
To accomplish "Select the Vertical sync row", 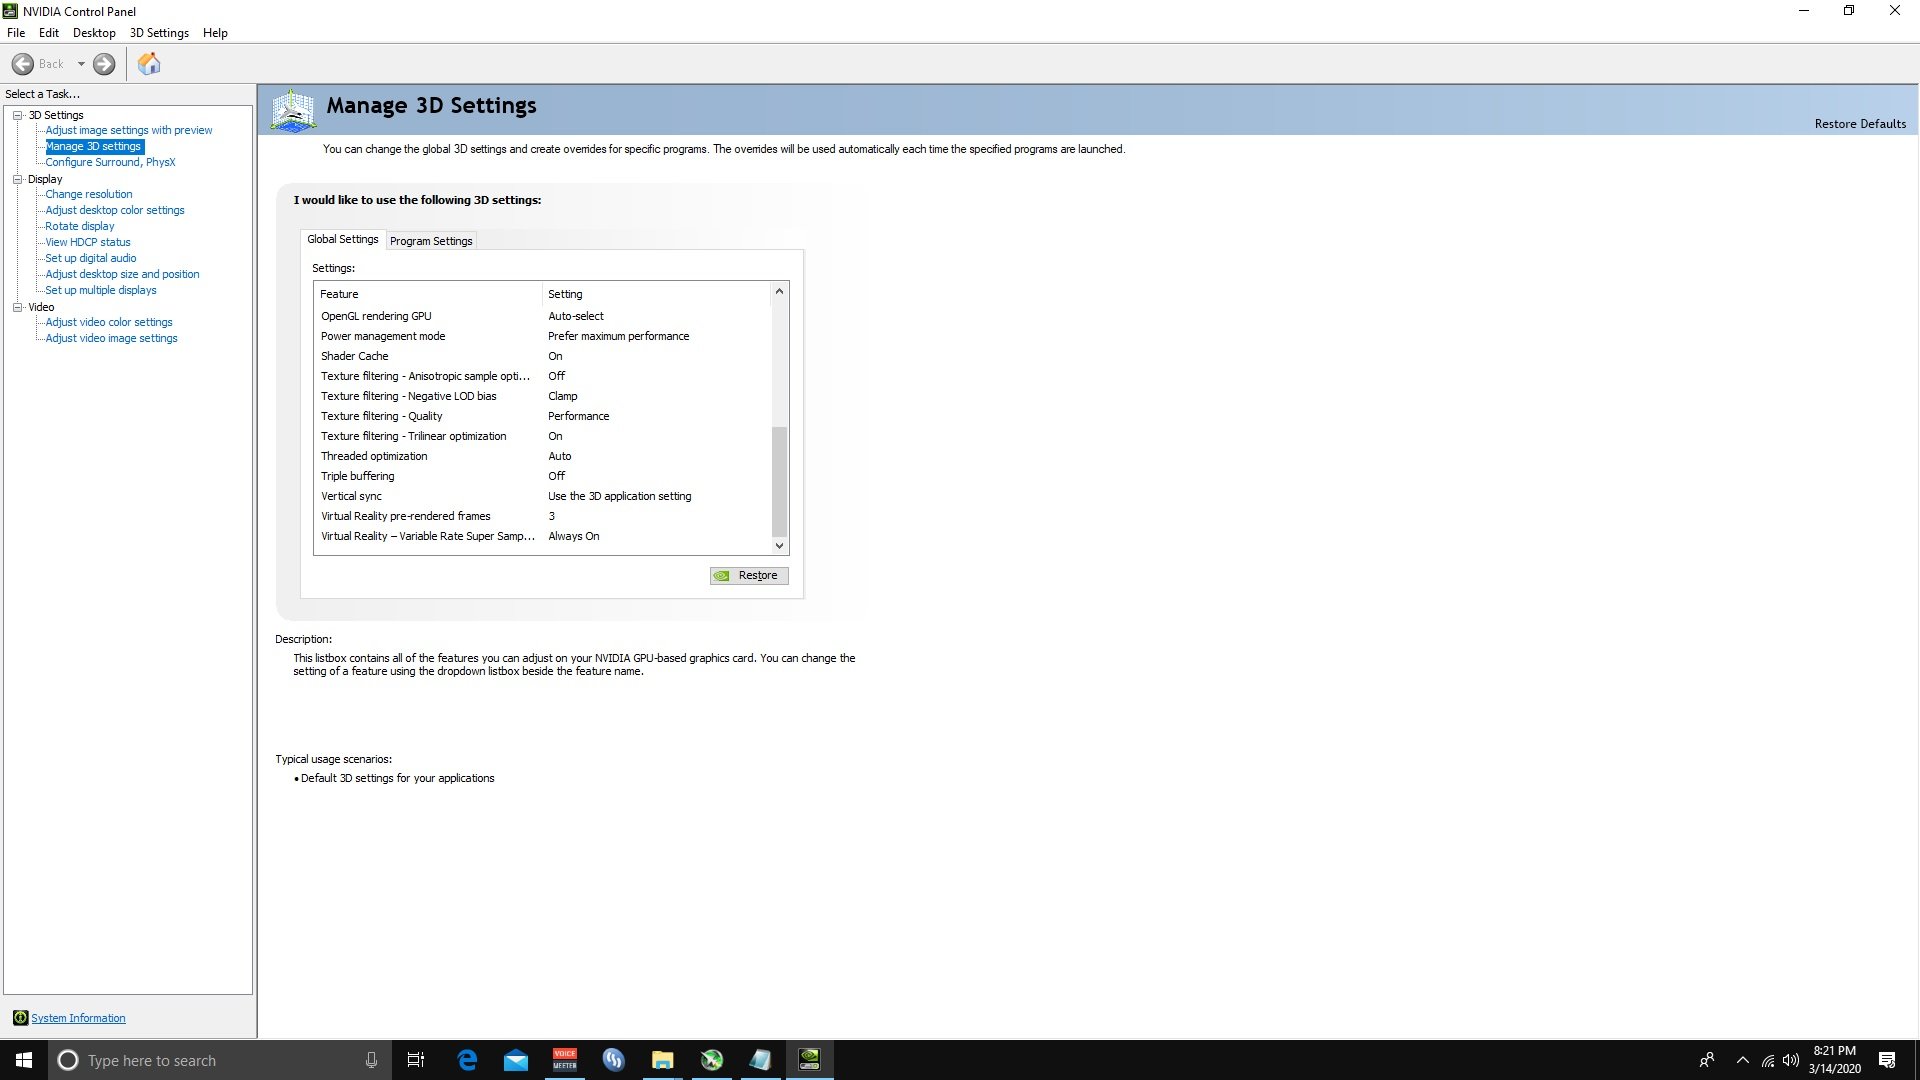I will tap(543, 496).
